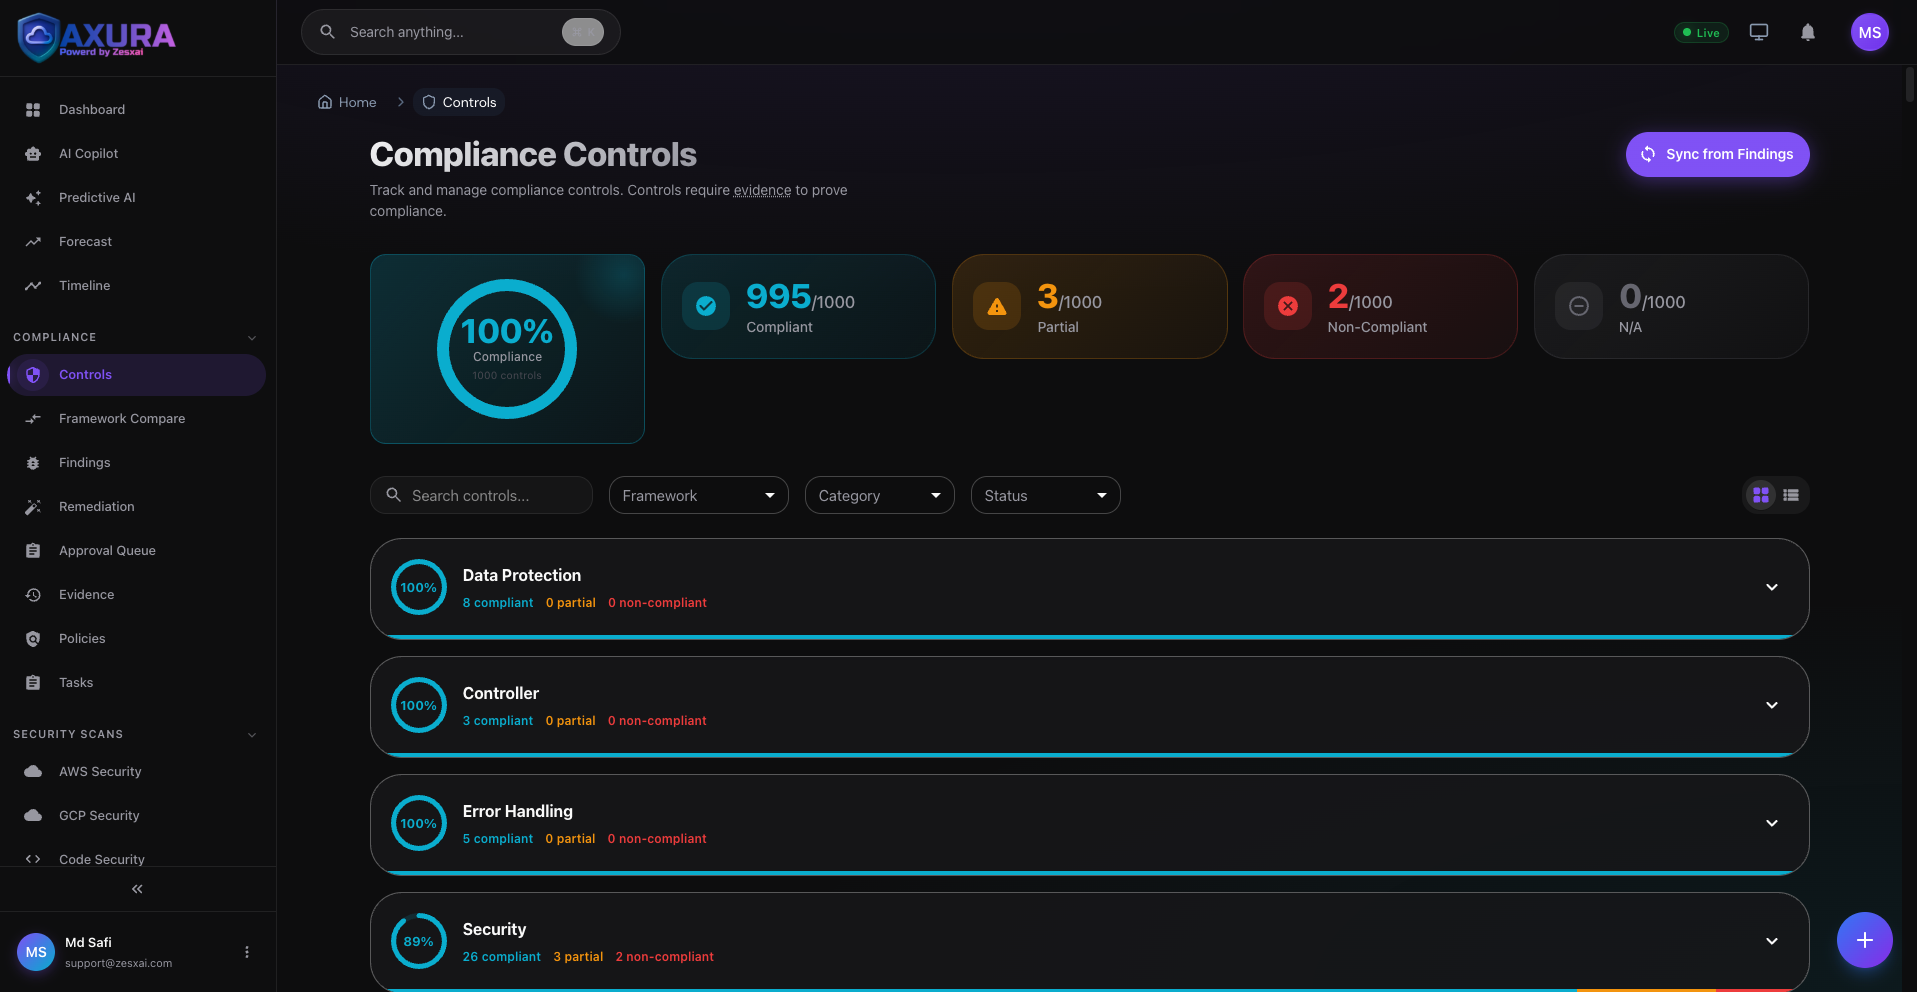
Task: Click the Security 89% progress ring
Action: click(x=419, y=941)
